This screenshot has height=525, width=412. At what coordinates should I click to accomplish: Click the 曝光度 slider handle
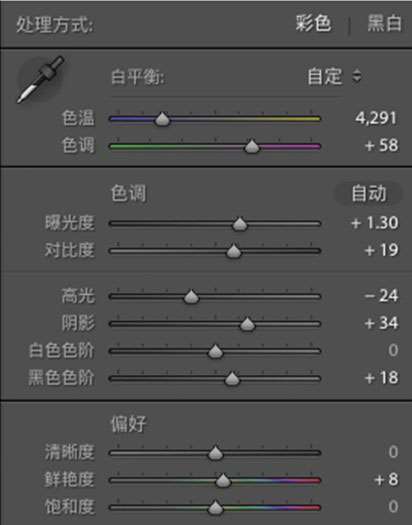click(240, 224)
